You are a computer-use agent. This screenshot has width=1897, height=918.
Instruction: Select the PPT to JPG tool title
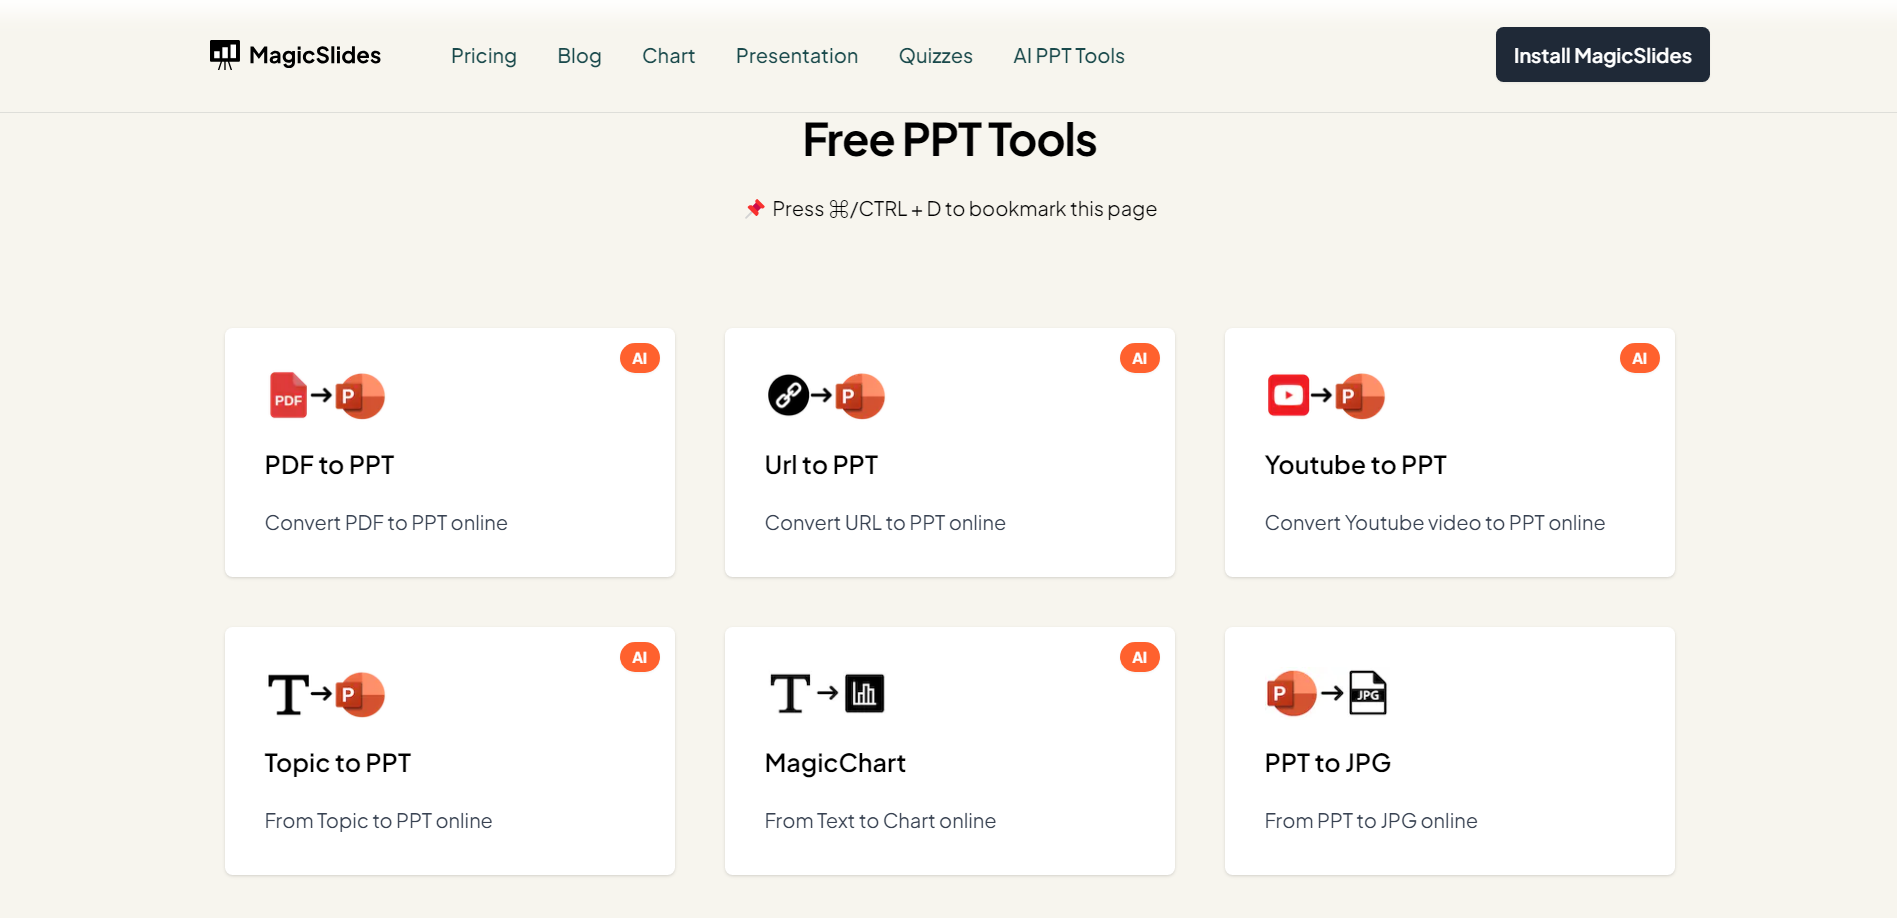pyautogui.click(x=1327, y=763)
